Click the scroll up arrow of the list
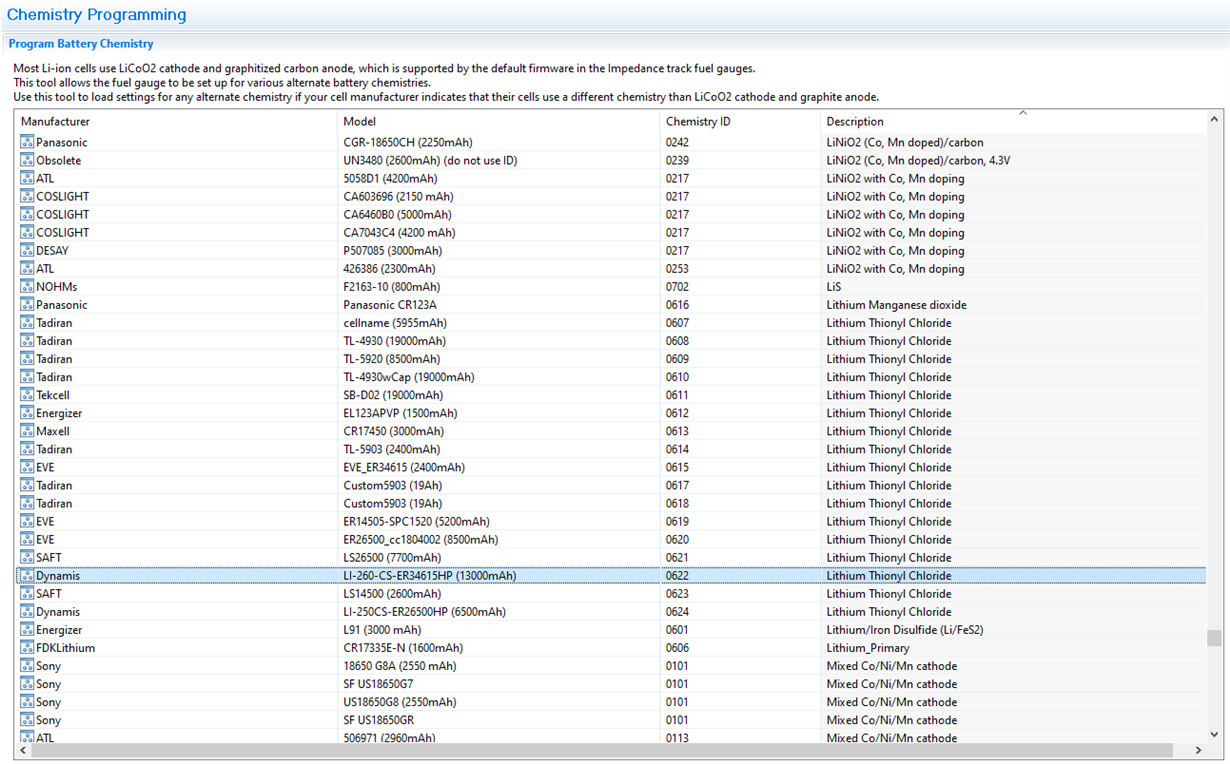 coord(1214,118)
